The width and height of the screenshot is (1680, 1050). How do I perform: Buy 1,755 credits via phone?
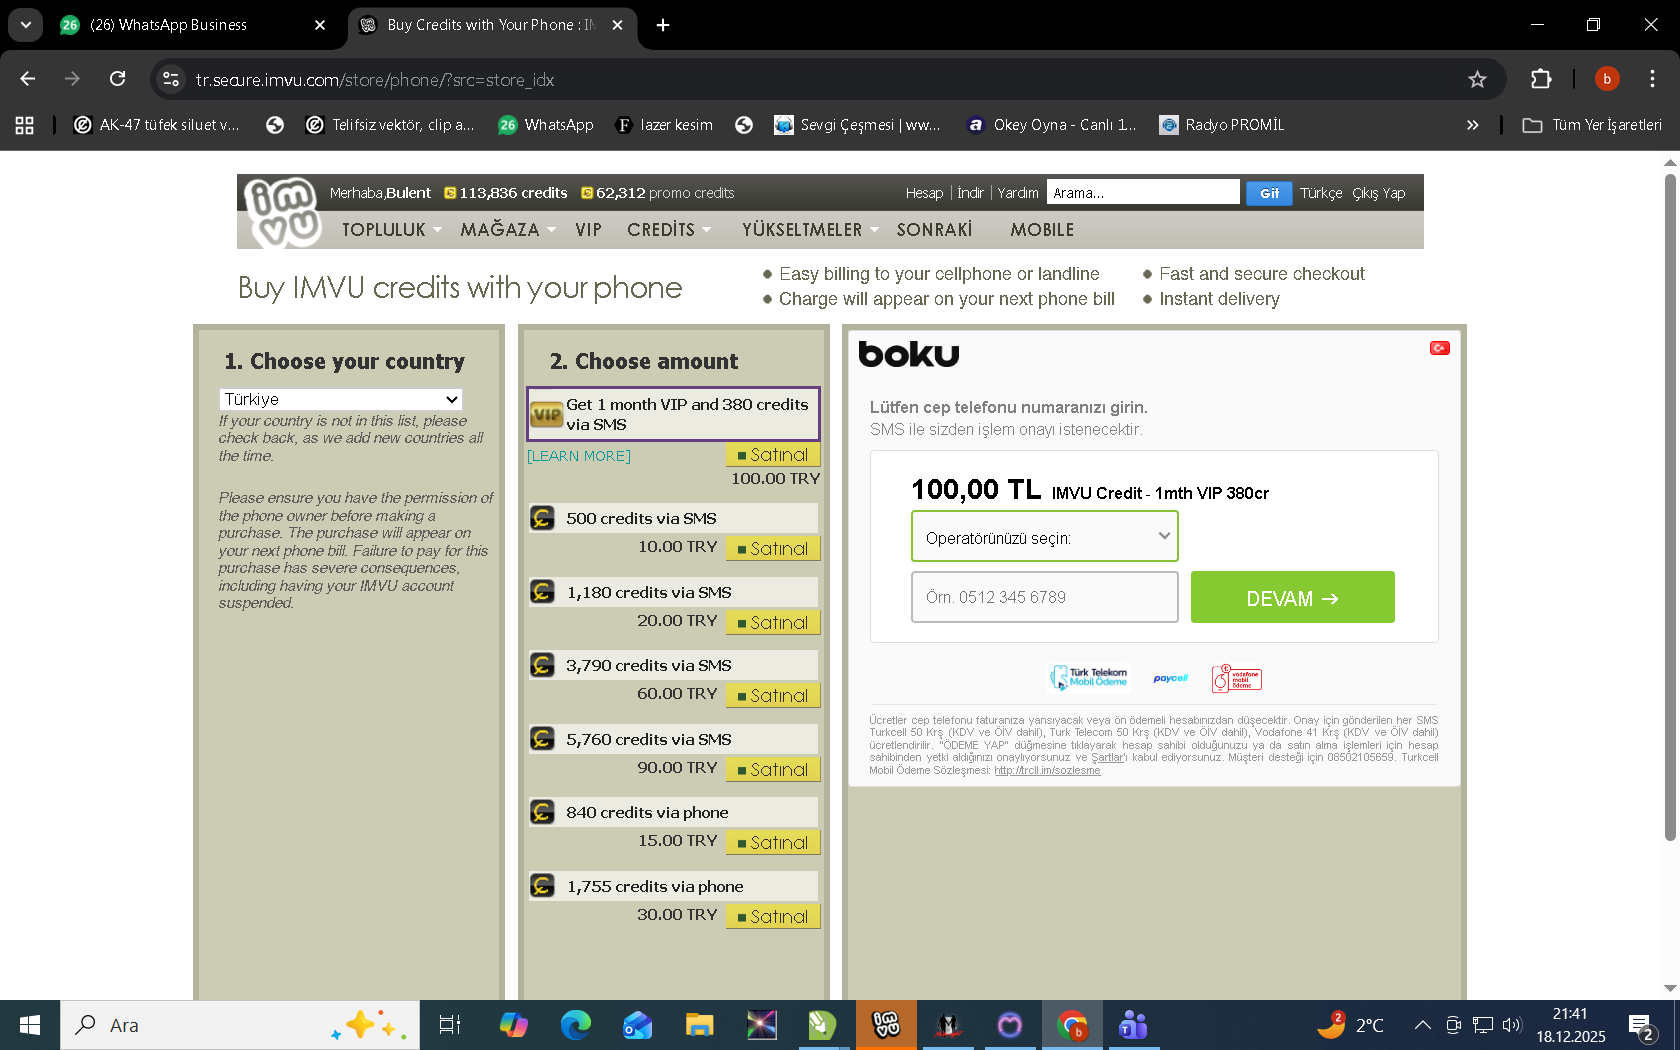(773, 917)
